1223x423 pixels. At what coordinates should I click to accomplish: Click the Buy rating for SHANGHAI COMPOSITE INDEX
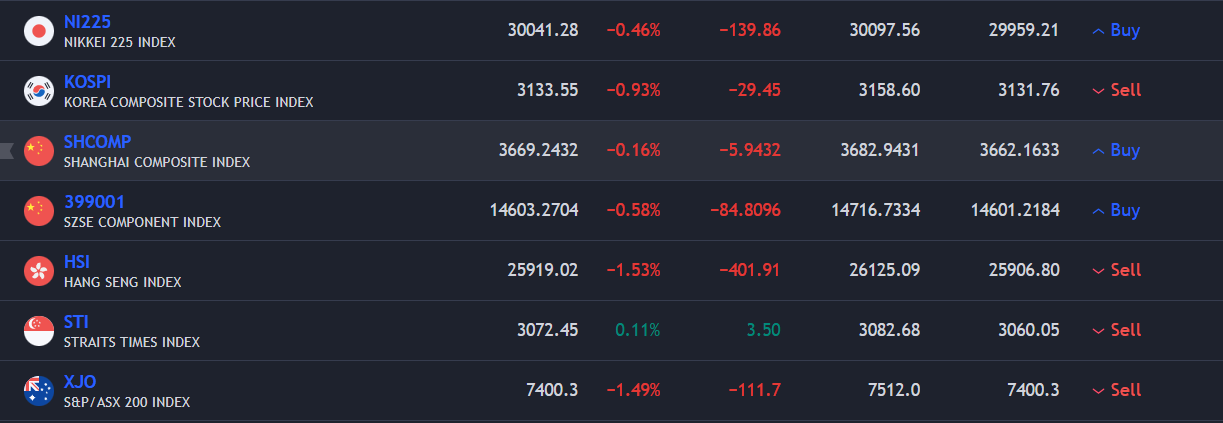pos(1116,150)
